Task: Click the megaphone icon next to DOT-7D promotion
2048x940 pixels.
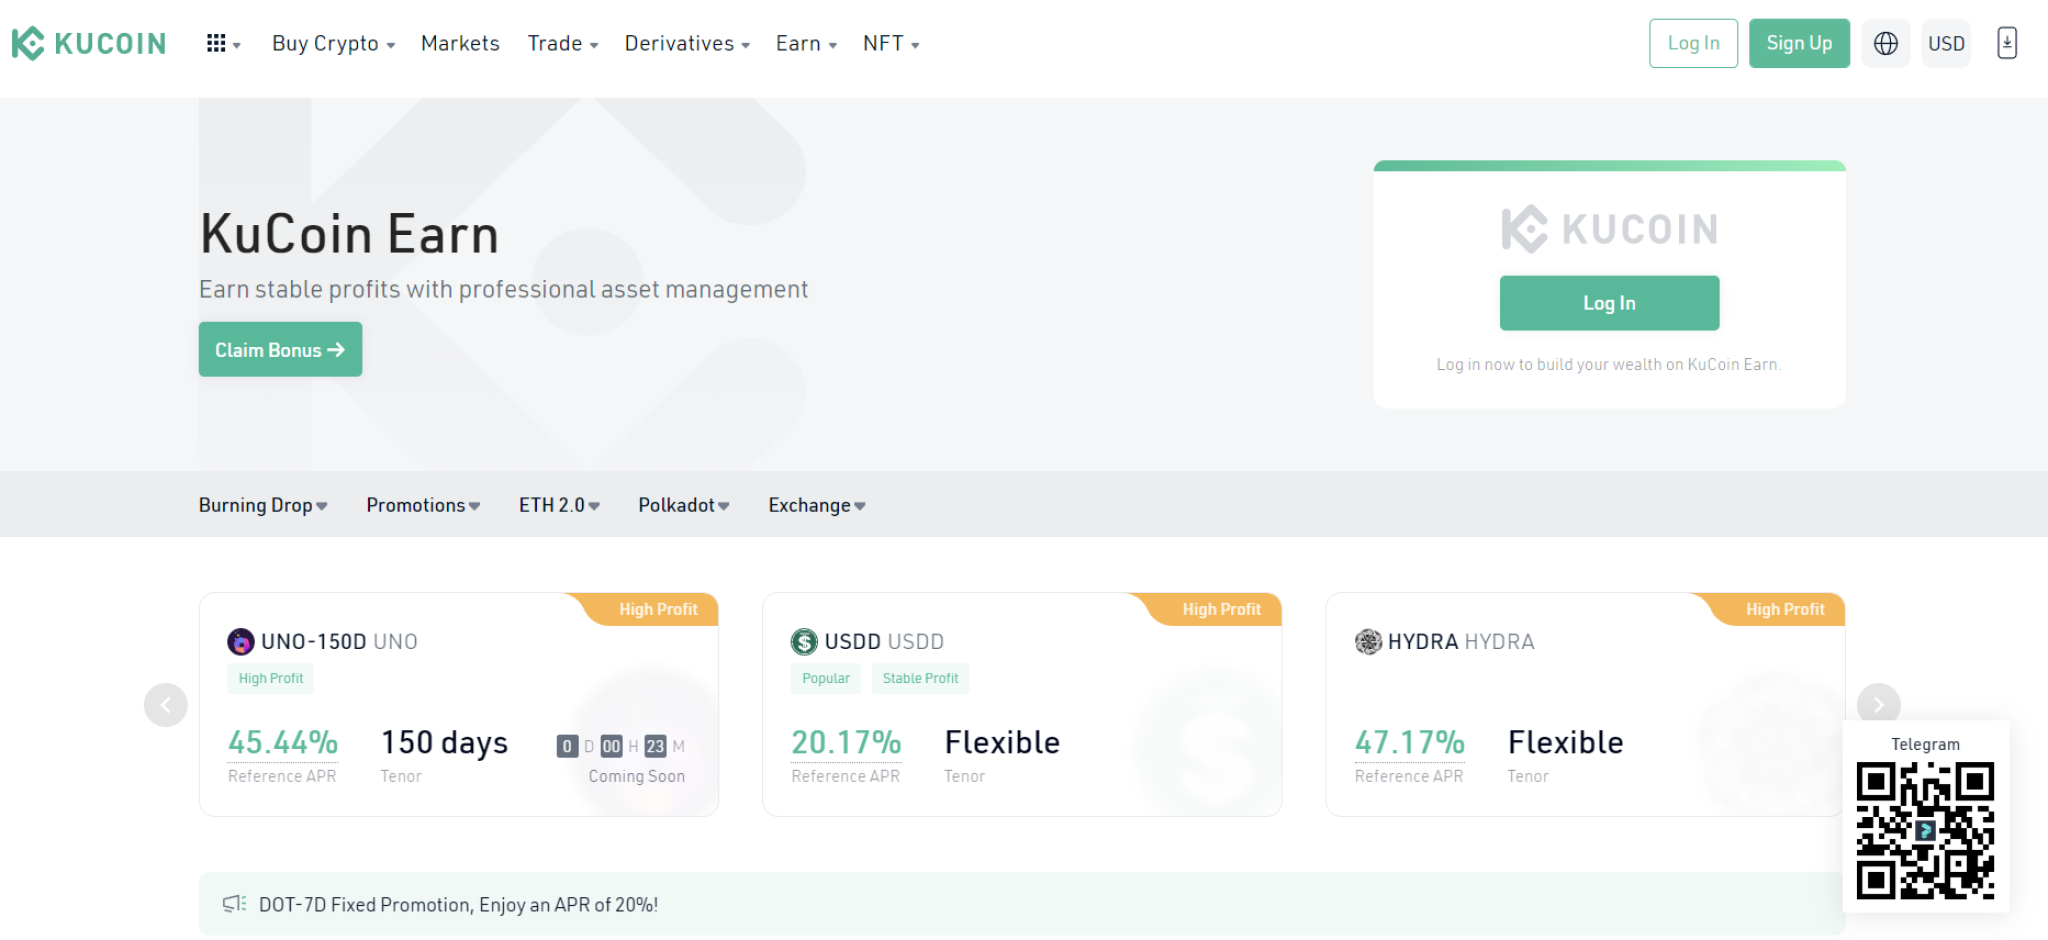Action: [x=235, y=903]
